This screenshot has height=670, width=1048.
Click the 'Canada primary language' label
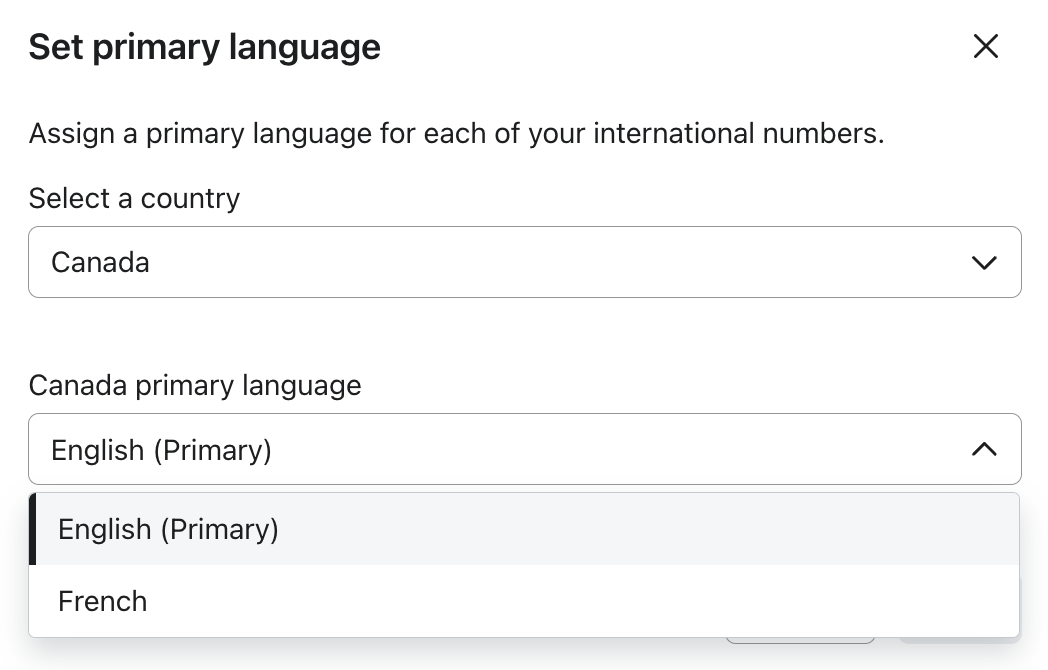(195, 385)
